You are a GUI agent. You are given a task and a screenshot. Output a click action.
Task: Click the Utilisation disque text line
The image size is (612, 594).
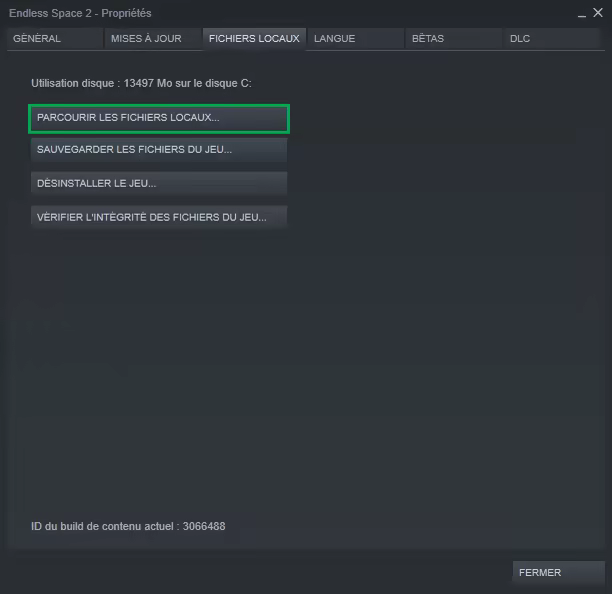click(141, 83)
